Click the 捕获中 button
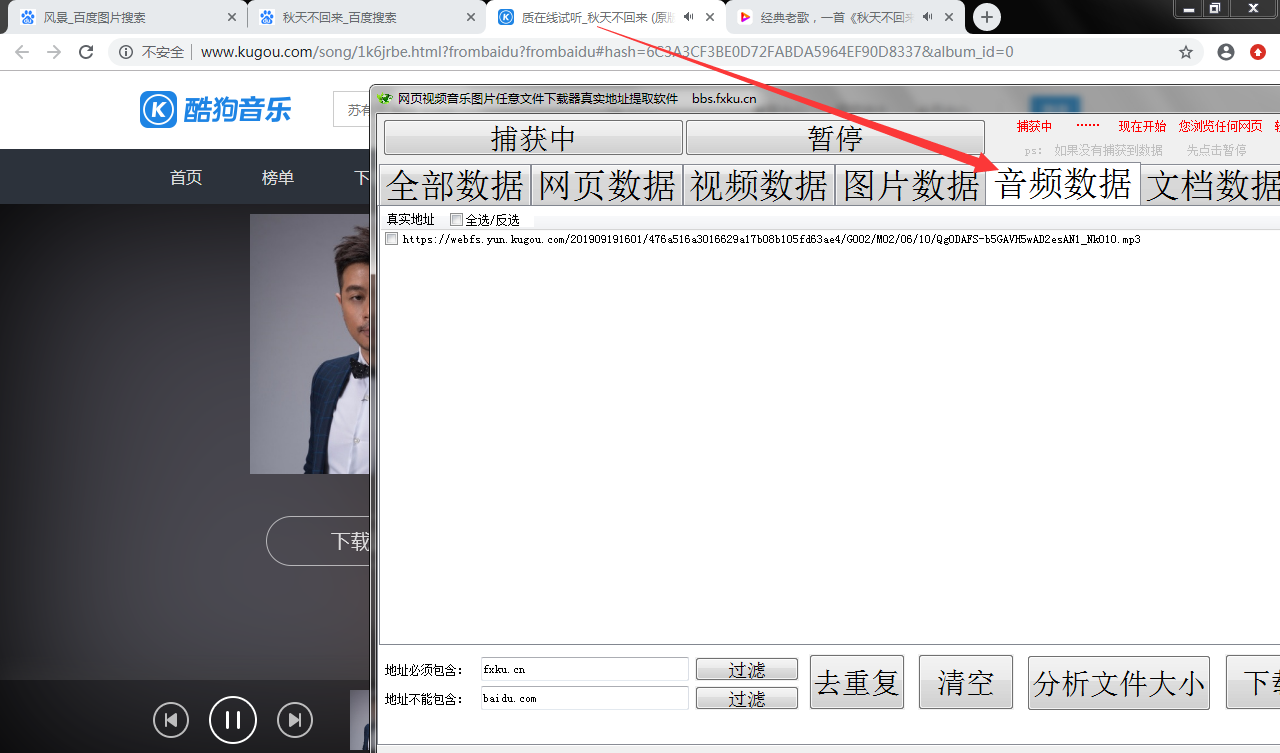The height and width of the screenshot is (753, 1280). pyautogui.click(x=533, y=138)
